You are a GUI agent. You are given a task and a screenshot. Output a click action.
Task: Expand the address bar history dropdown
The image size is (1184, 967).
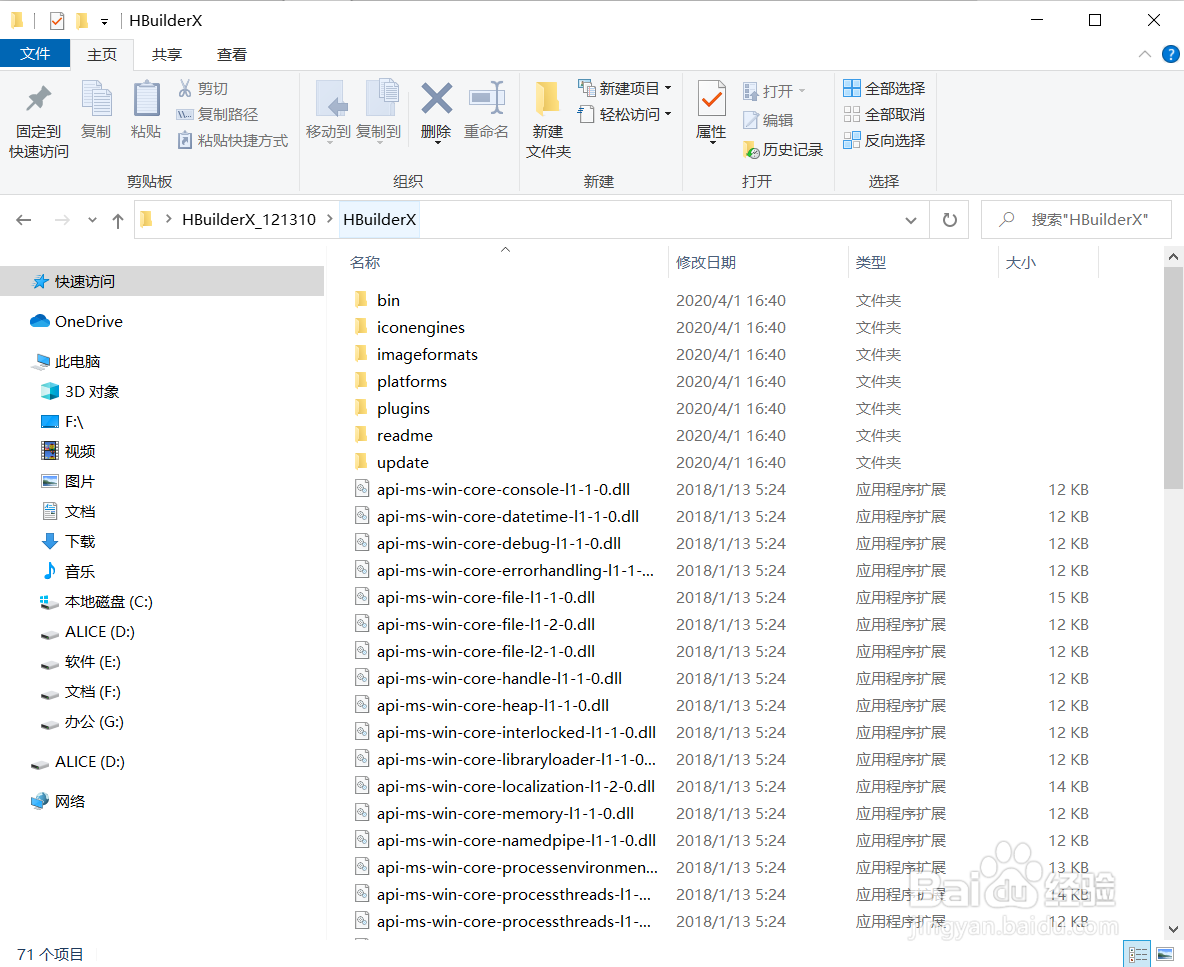[911, 220]
